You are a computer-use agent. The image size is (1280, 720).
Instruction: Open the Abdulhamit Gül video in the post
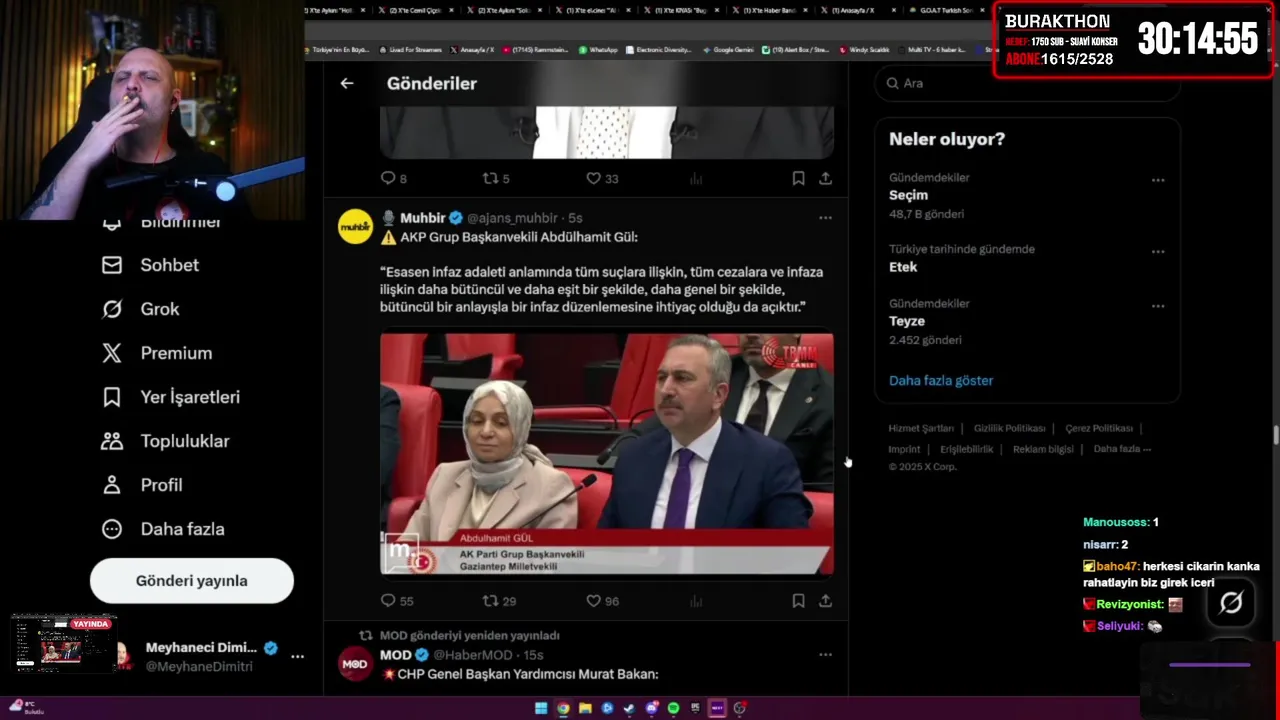coord(606,455)
